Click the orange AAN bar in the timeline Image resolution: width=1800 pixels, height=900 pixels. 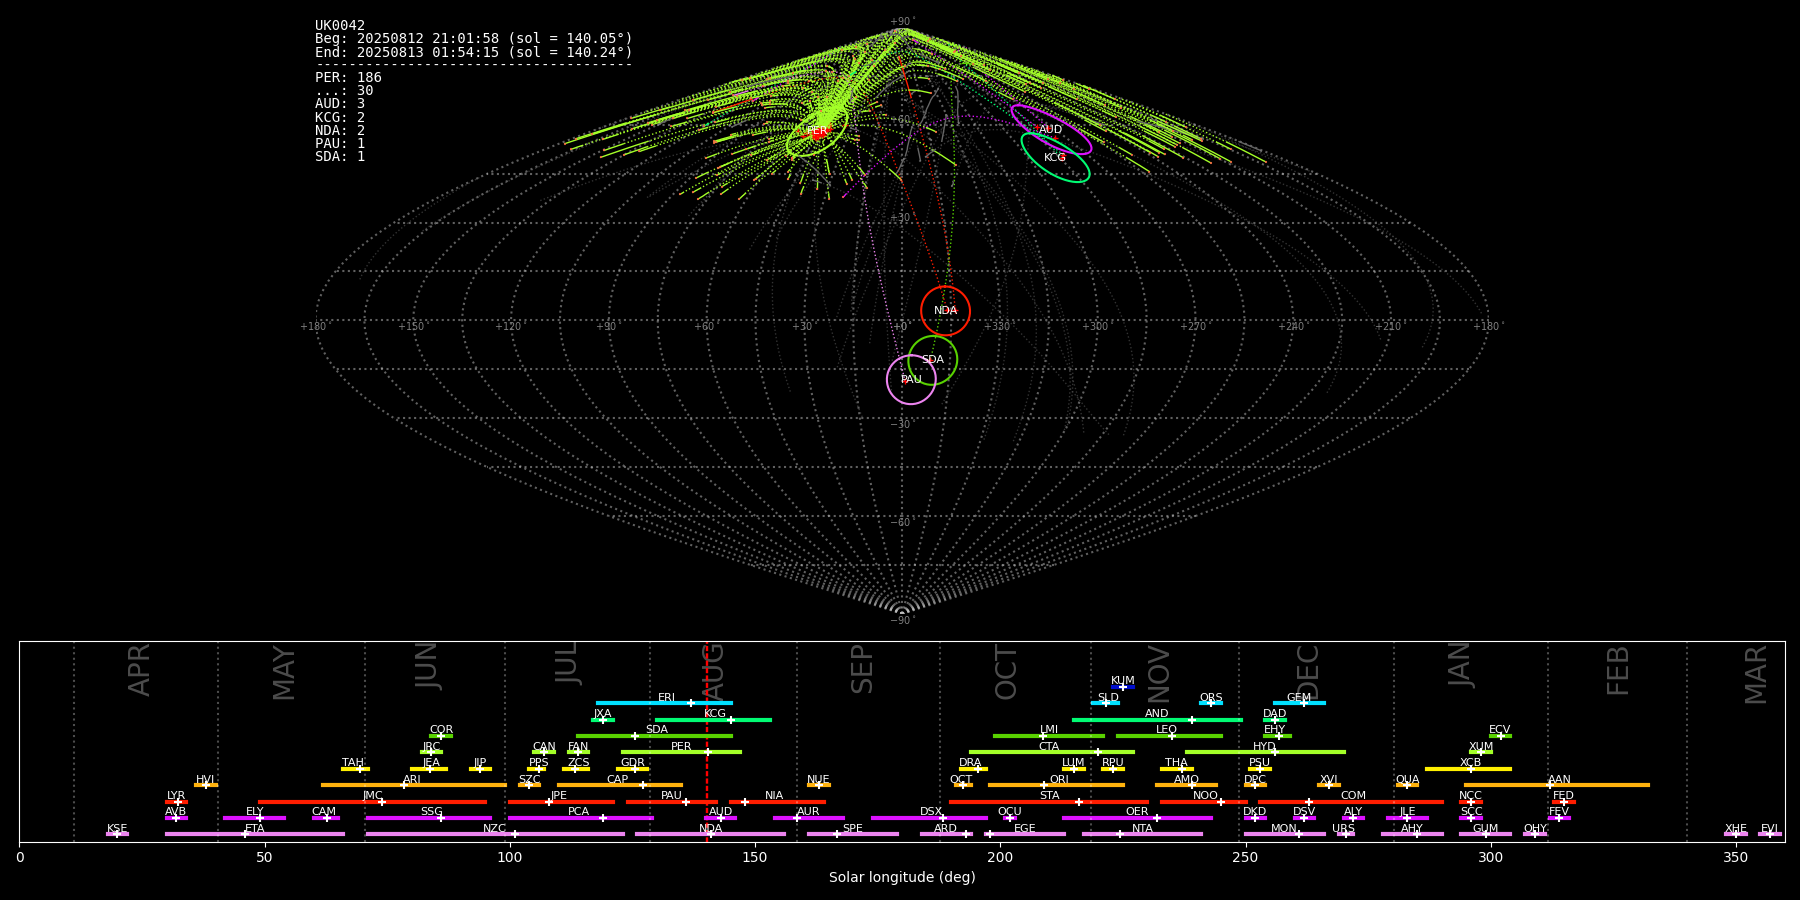pyautogui.click(x=1557, y=785)
